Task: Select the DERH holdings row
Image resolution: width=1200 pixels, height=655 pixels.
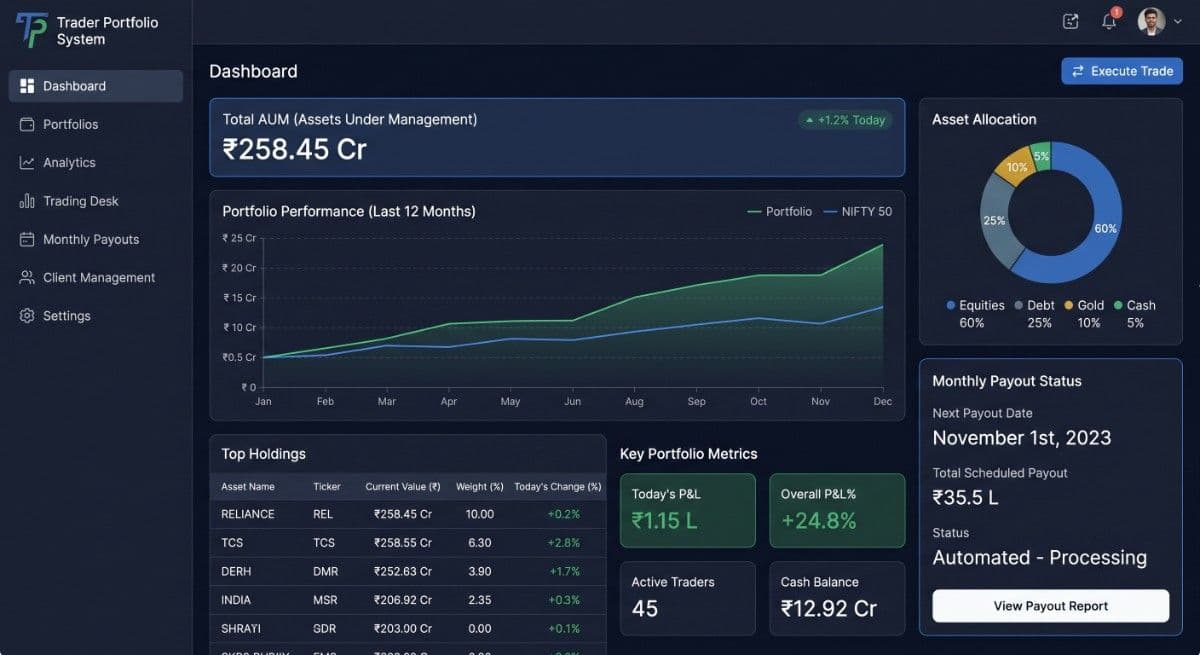Action: point(408,571)
